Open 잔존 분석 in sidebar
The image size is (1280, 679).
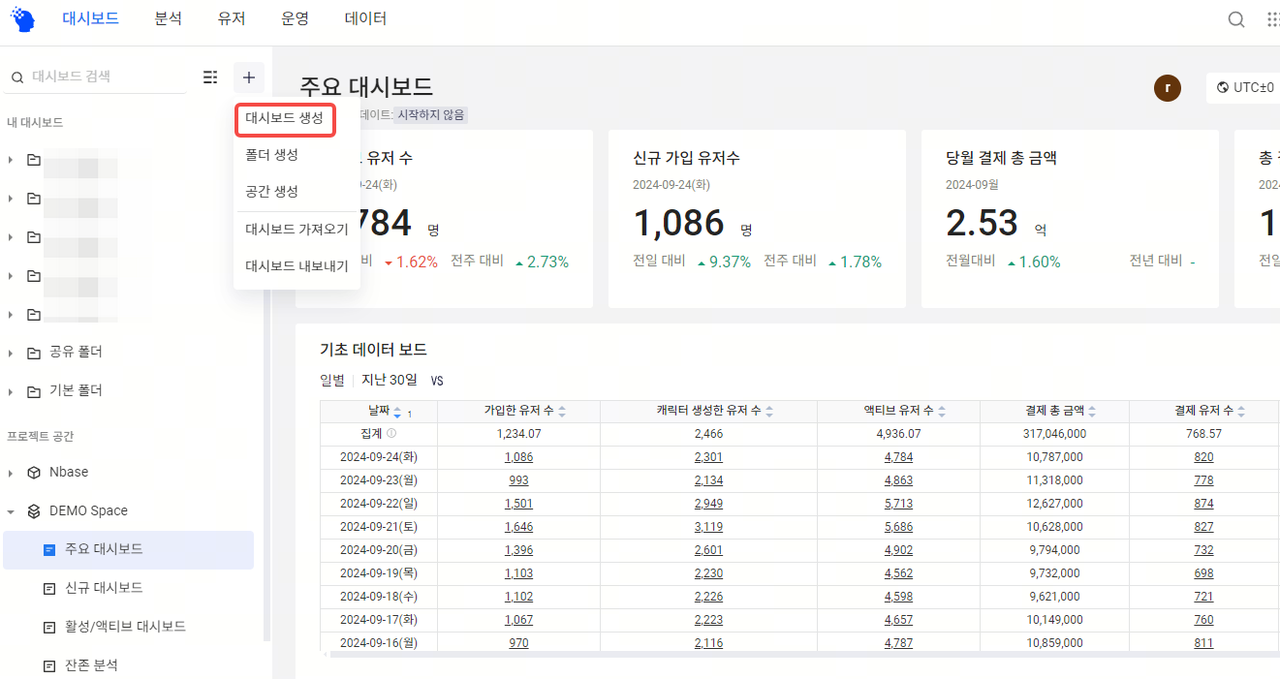(91, 665)
